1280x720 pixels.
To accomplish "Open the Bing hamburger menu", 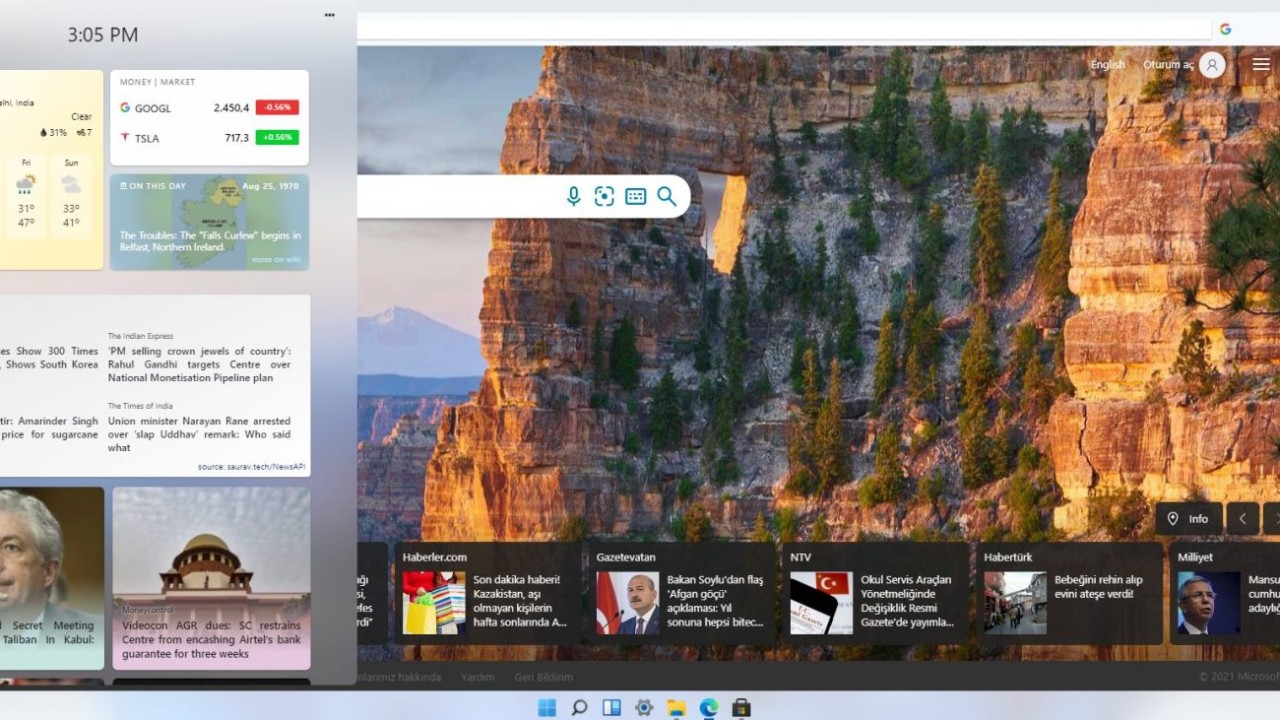I will pos(1261,65).
